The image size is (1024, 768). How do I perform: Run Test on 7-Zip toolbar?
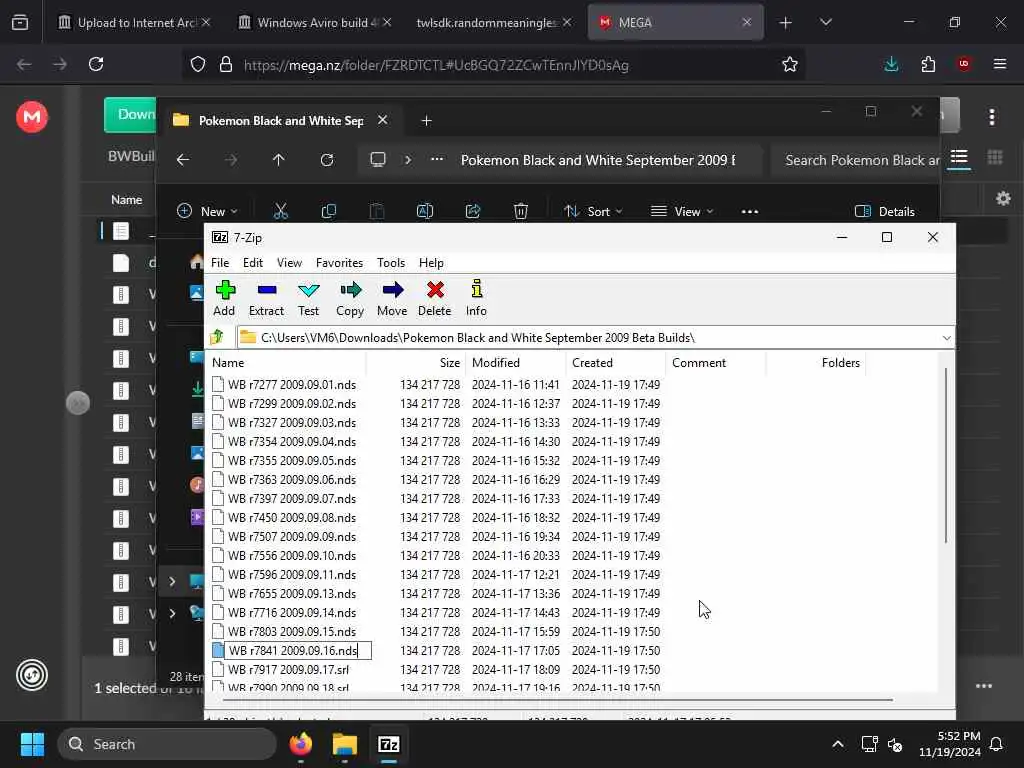308,298
